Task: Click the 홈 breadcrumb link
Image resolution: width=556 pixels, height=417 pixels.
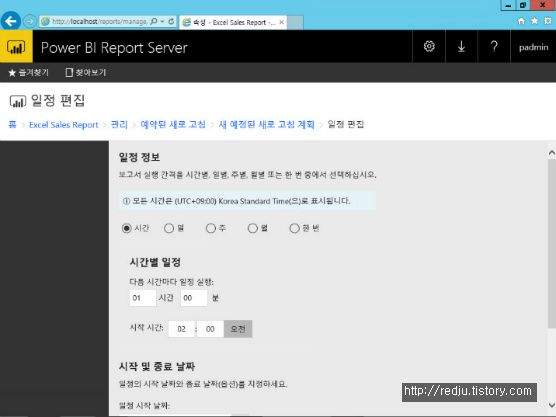Action: [x=12, y=124]
